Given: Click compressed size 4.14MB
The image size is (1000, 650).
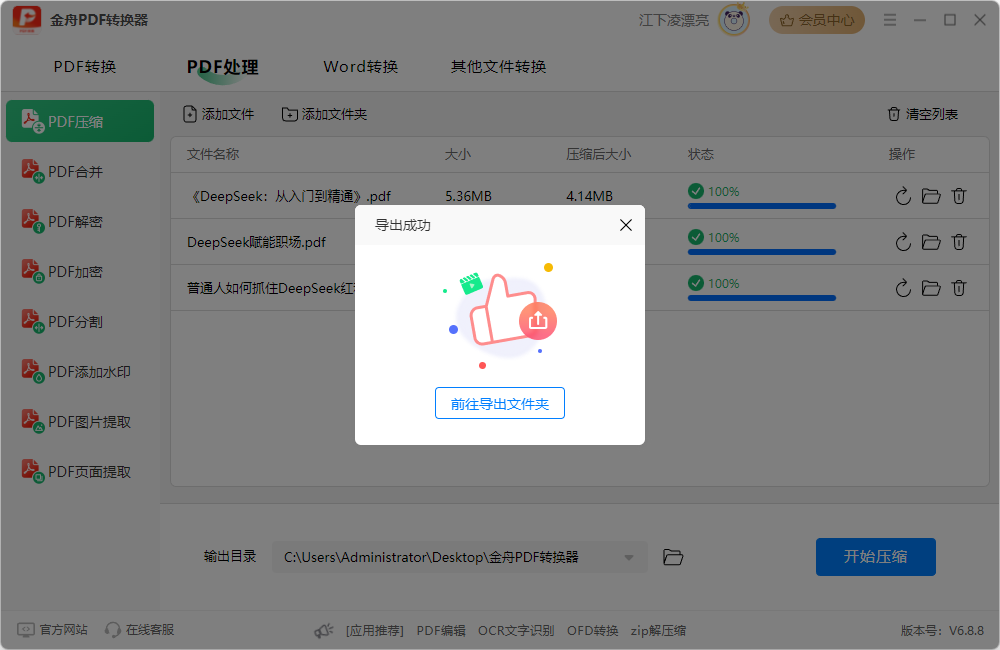Looking at the screenshot, I should pyautogui.click(x=589, y=196).
